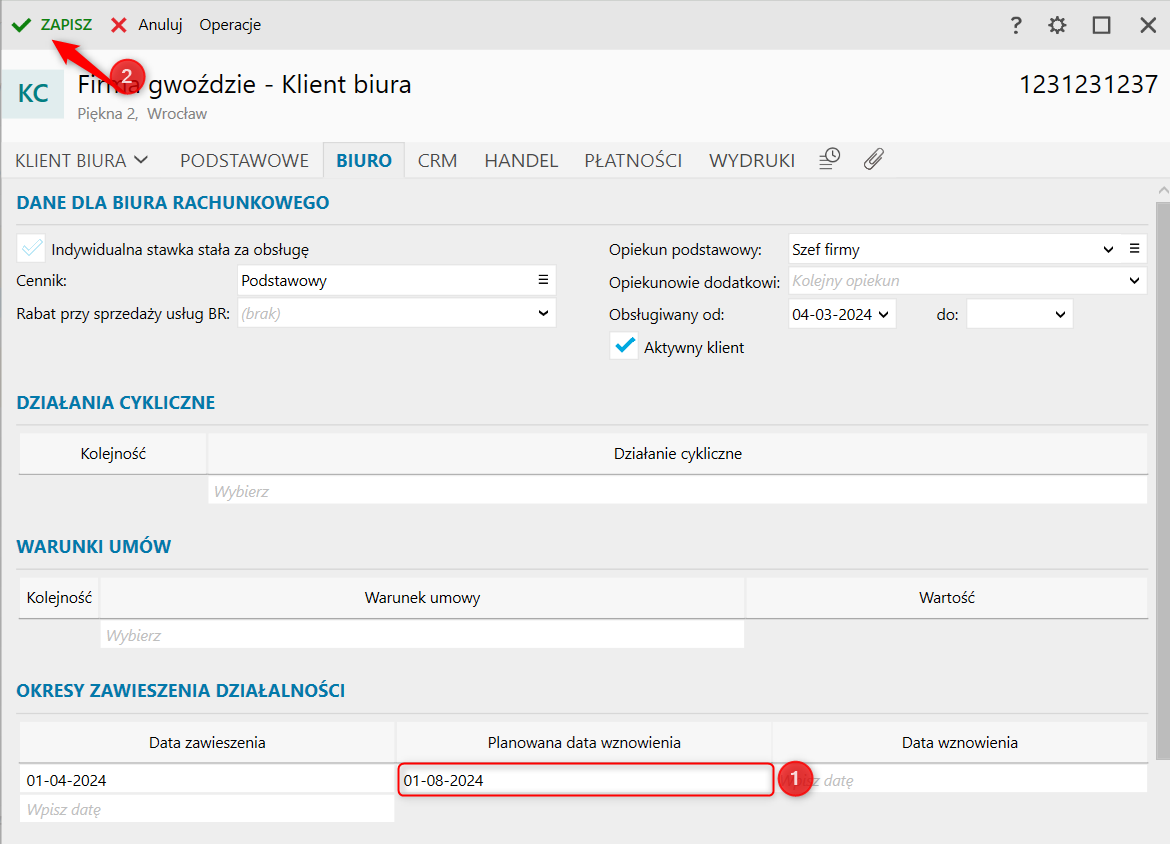Open the history log icon tab
Image resolution: width=1170 pixels, height=844 pixels.
[829, 160]
